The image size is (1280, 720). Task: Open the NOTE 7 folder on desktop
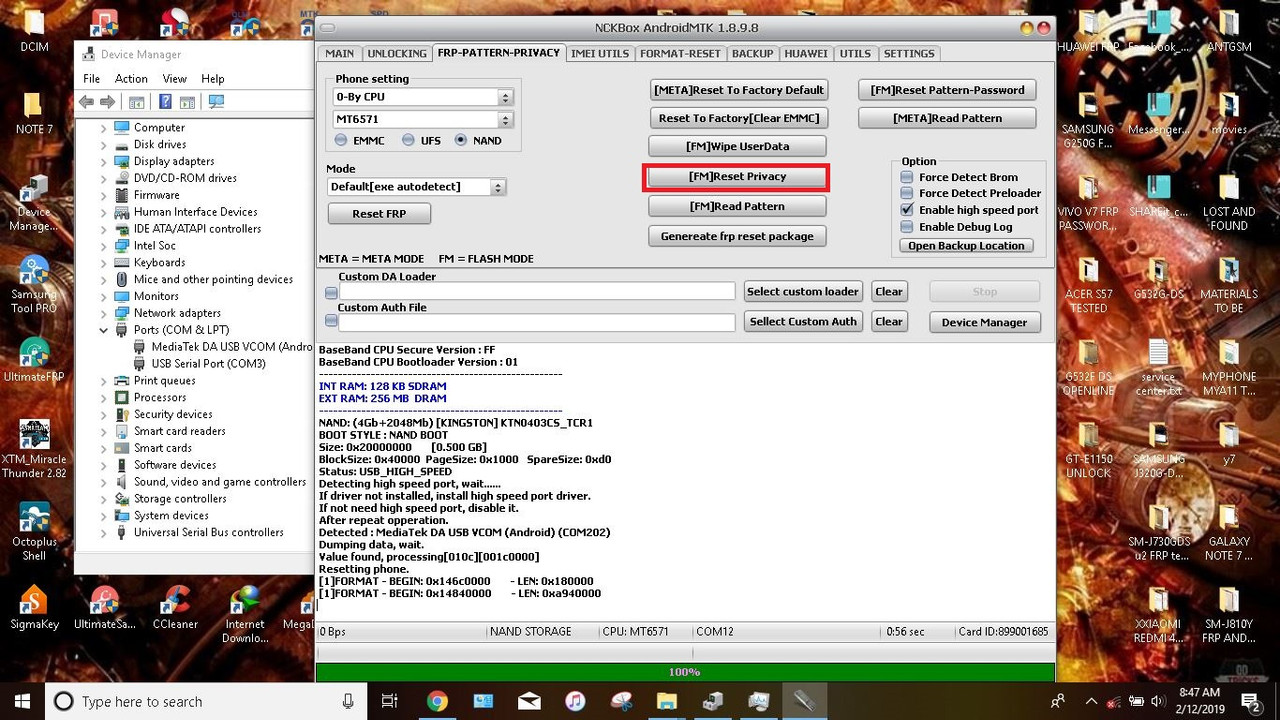pyautogui.click(x=34, y=113)
